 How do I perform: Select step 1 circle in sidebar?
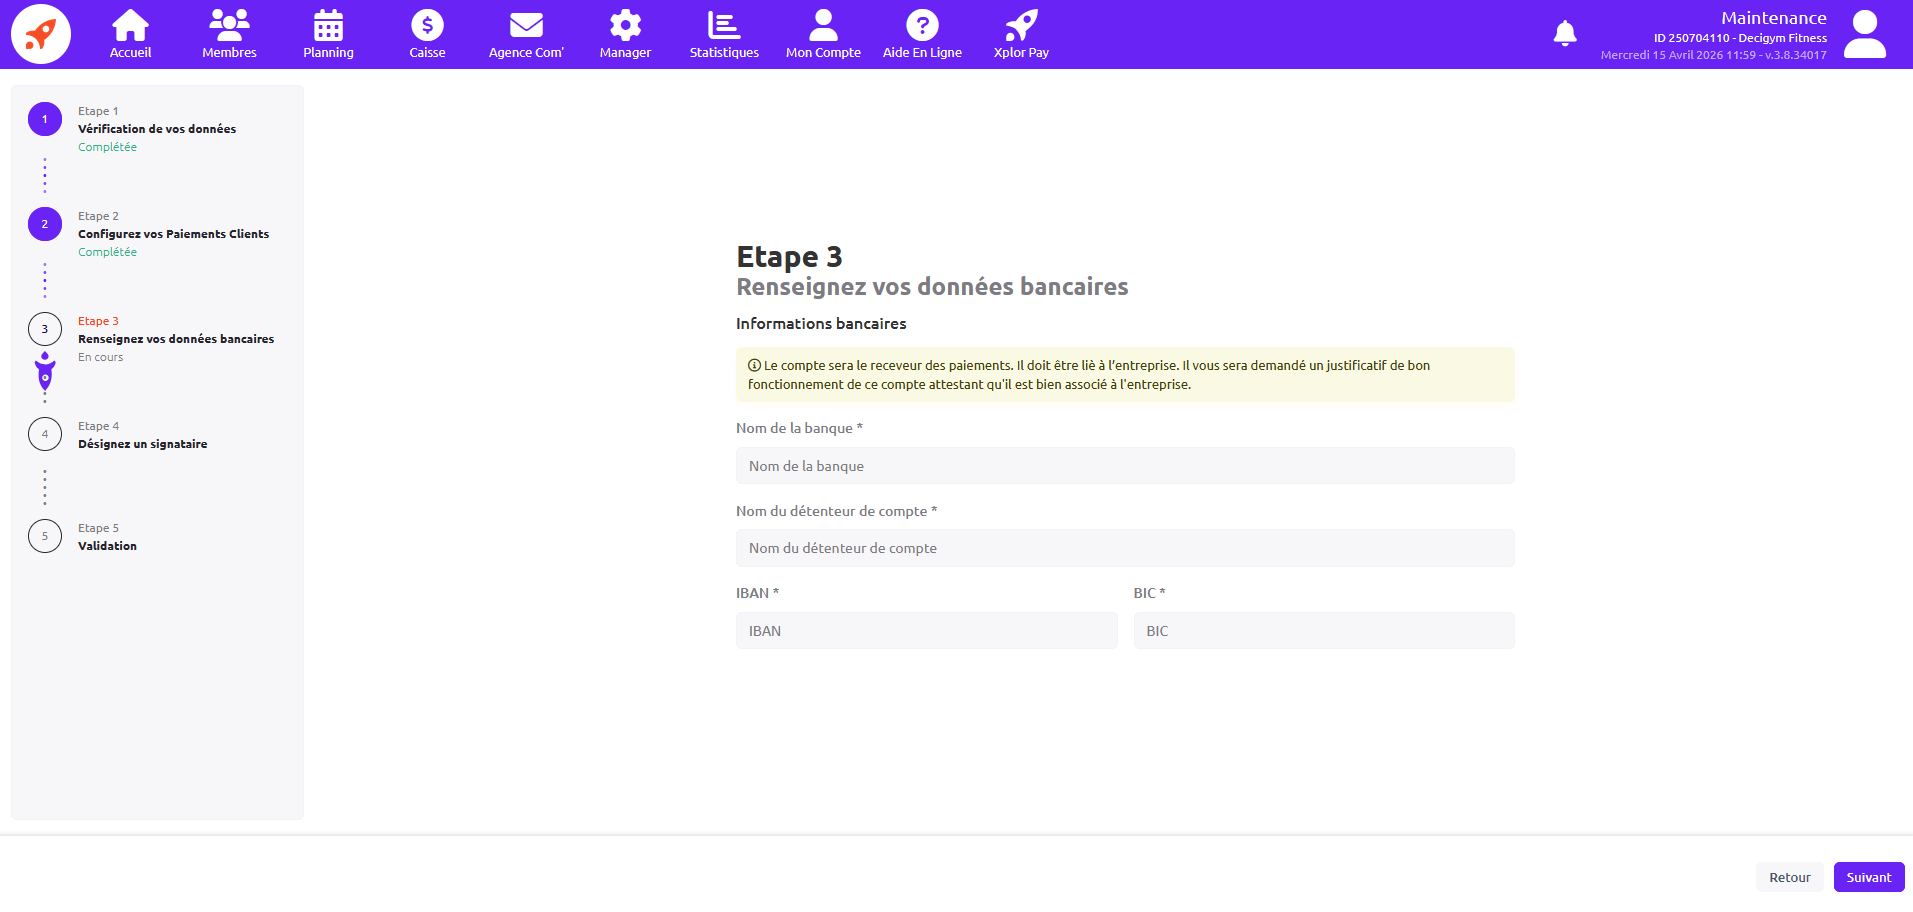pos(45,119)
